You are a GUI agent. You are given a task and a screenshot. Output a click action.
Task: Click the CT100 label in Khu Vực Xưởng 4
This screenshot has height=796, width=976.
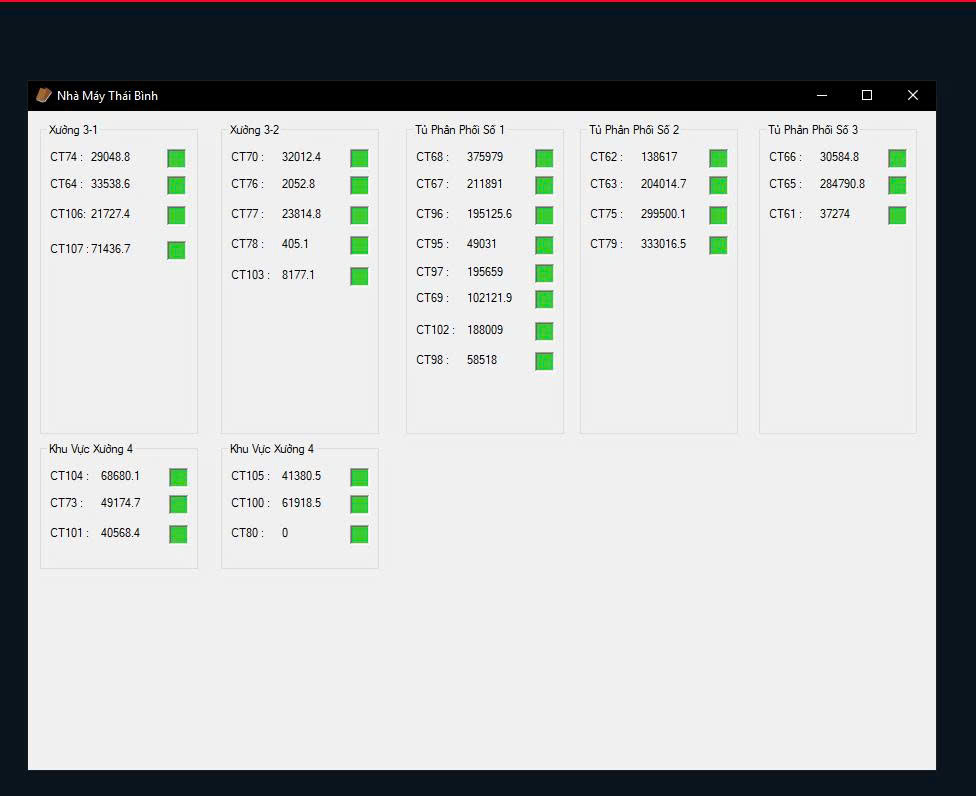point(247,503)
